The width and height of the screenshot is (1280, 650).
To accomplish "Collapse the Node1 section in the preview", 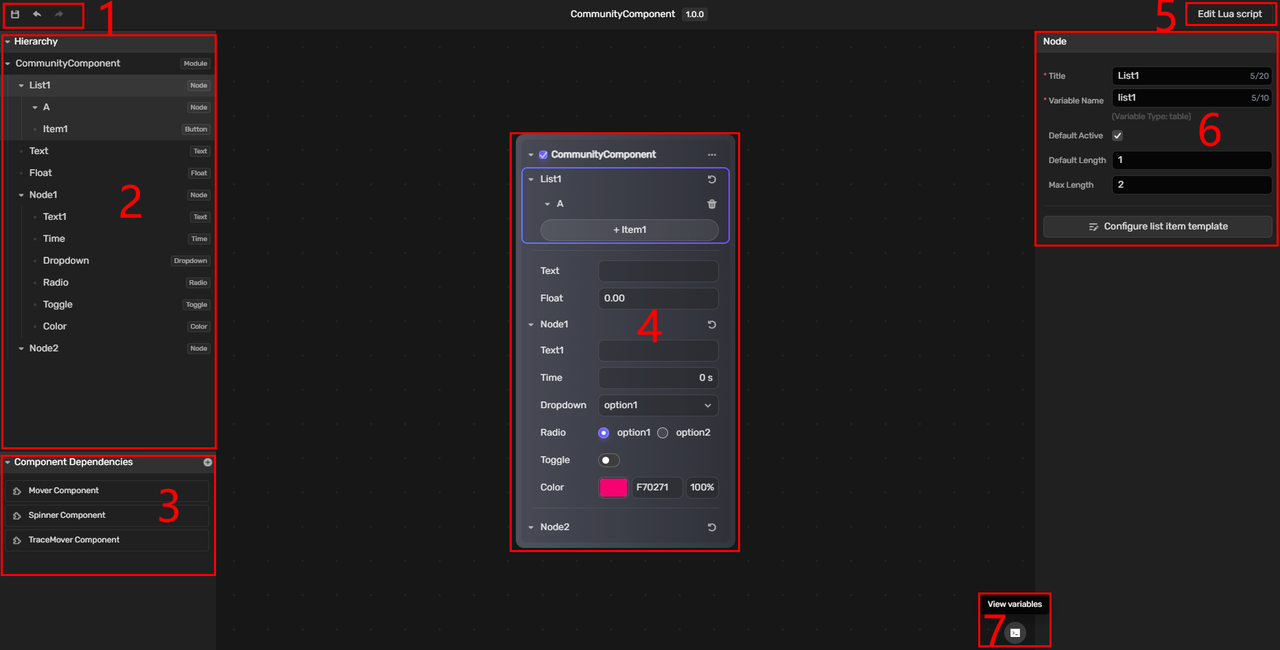I will click(x=531, y=323).
